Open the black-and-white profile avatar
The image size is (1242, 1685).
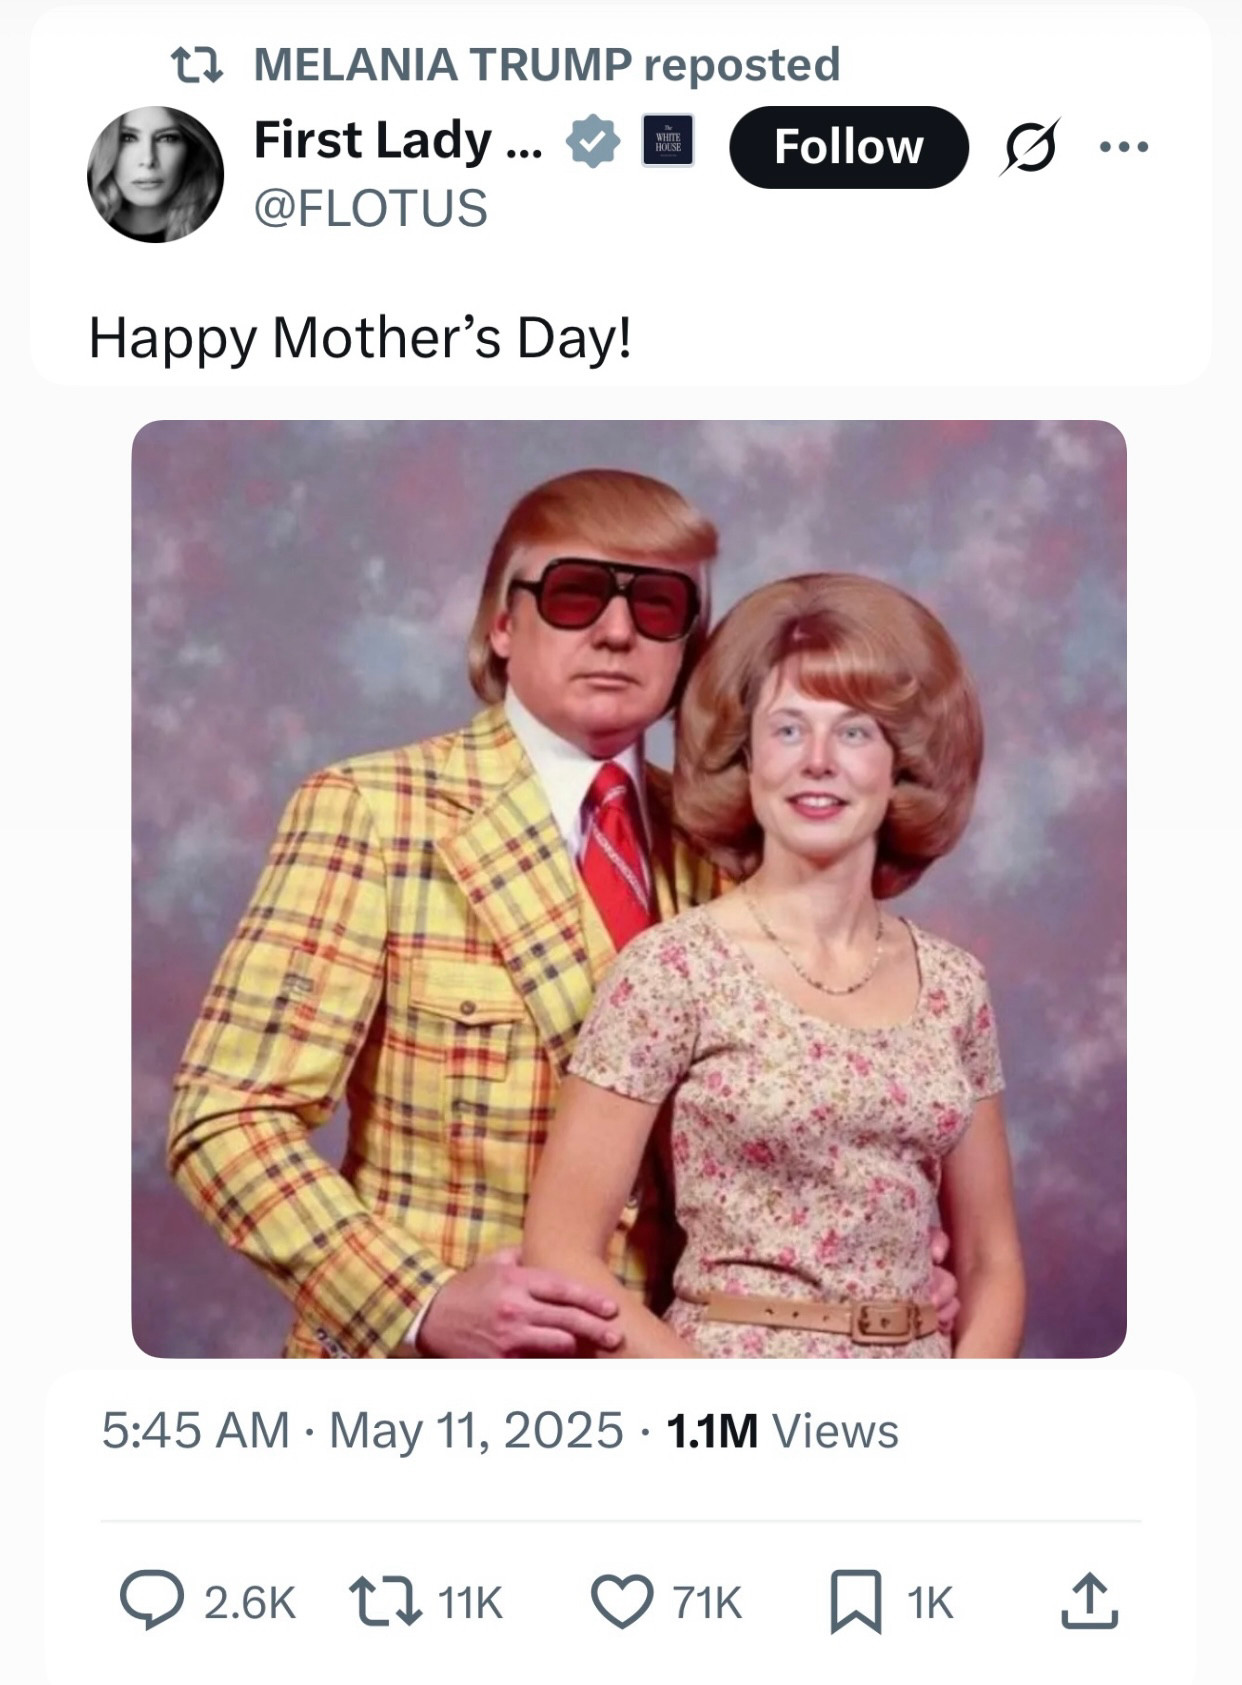tap(155, 174)
